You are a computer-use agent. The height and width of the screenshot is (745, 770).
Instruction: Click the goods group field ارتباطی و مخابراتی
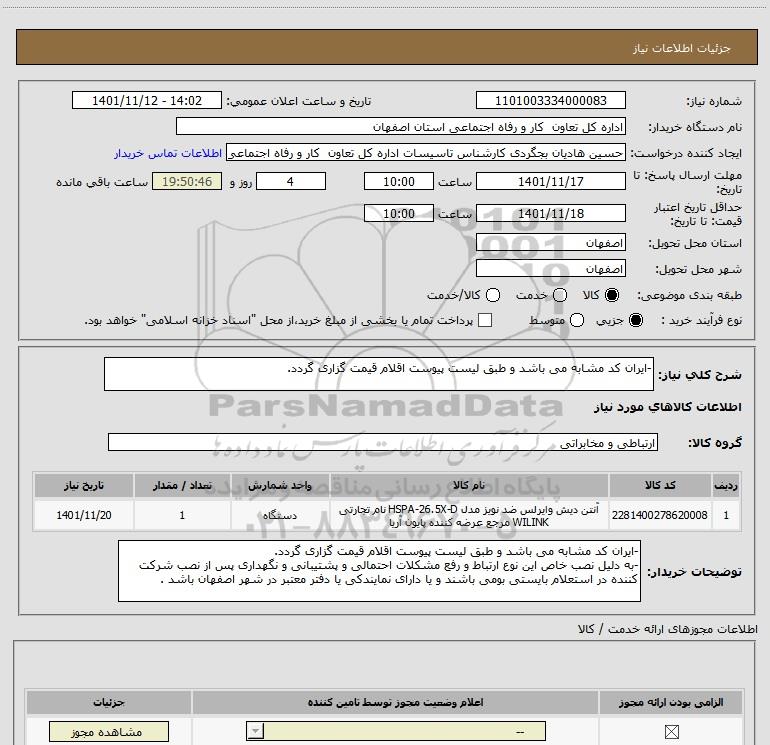[x=383, y=443]
